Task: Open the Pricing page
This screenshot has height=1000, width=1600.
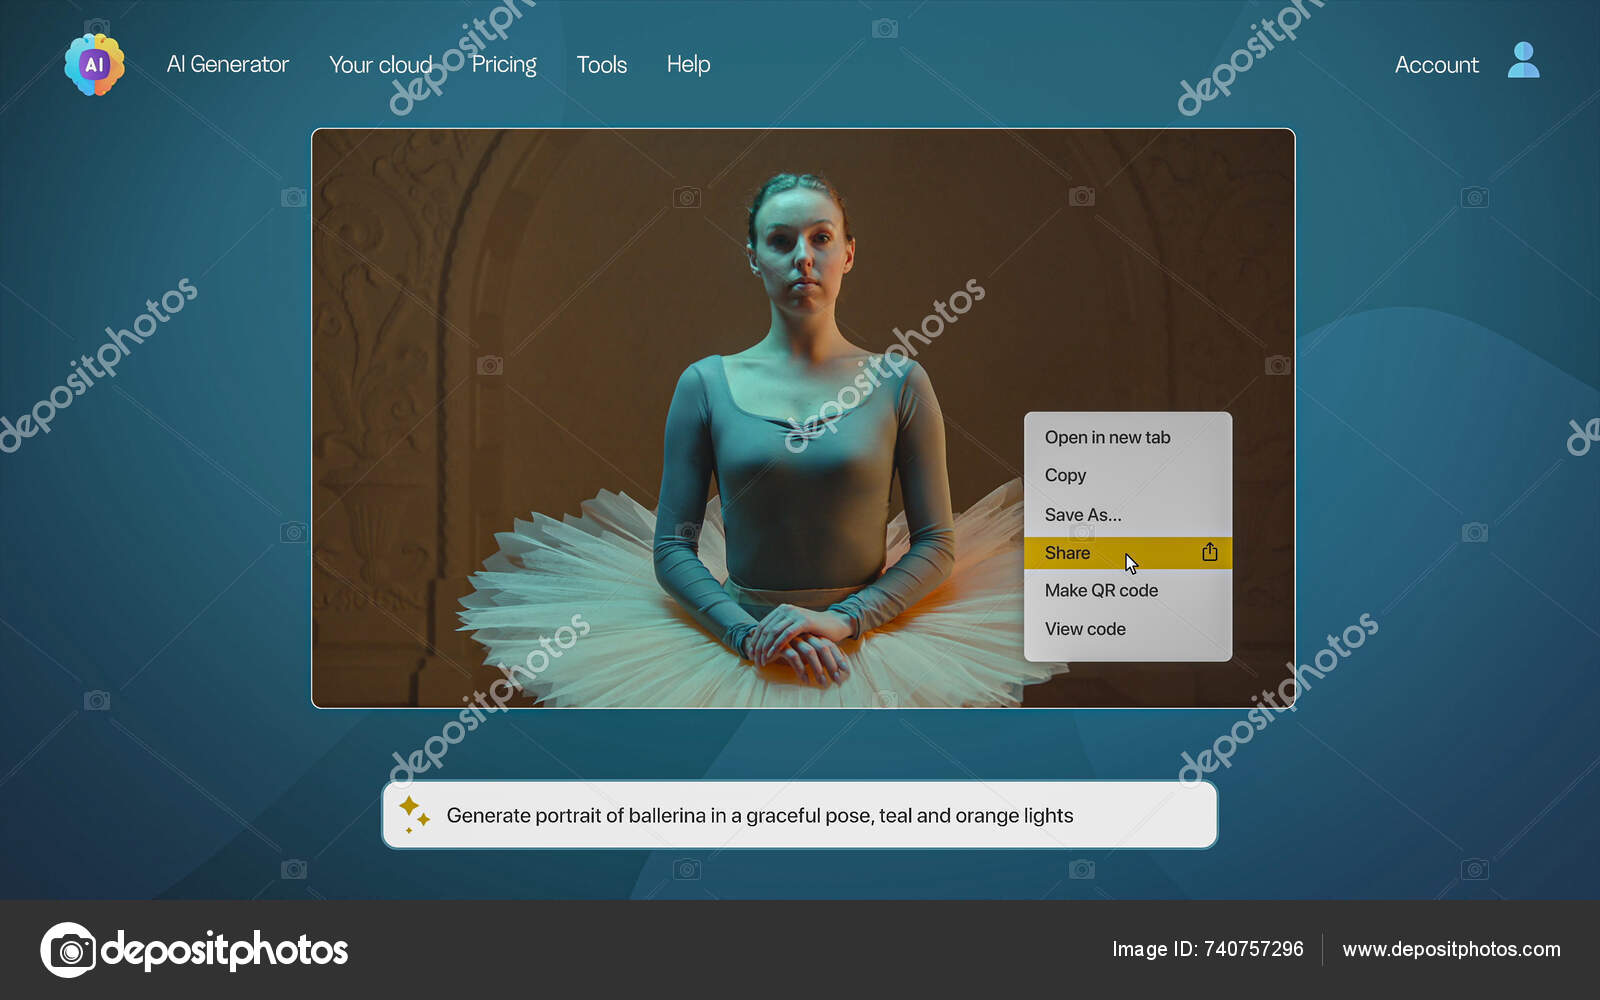Action: click(x=504, y=64)
